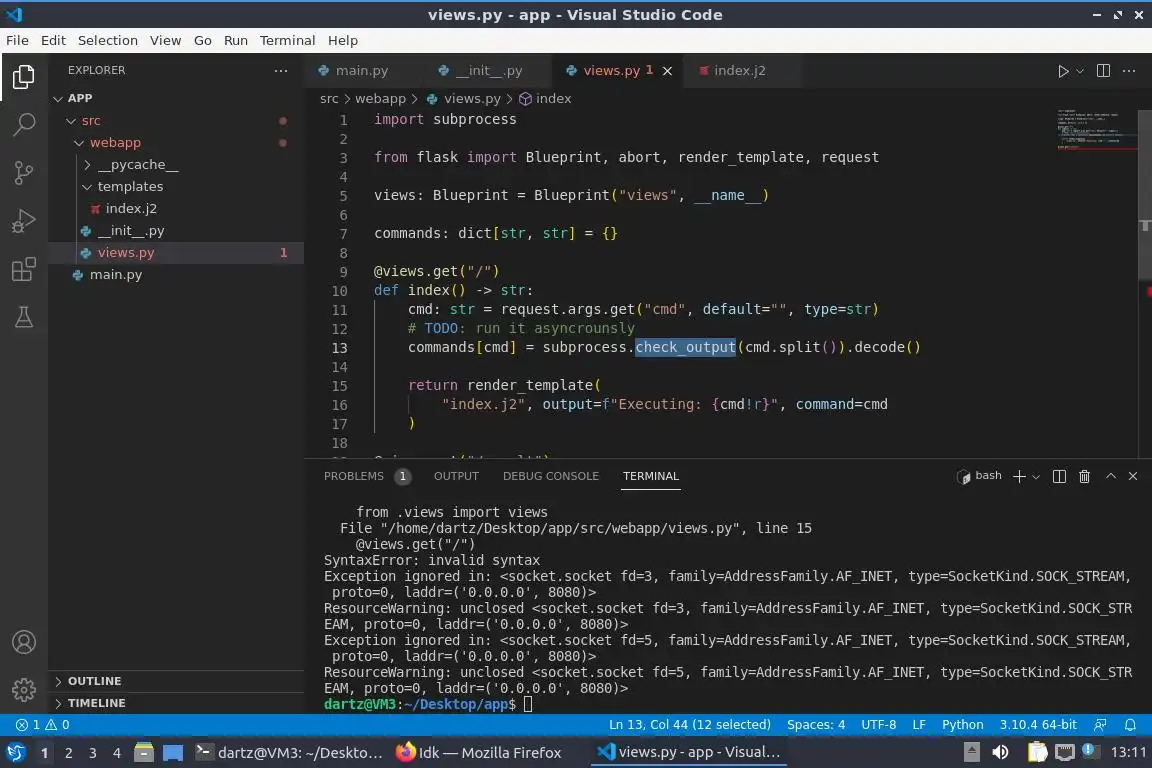Click the volume icon in system tray
The width and height of the screenshot is (1152, 768).
[1000, 753]
